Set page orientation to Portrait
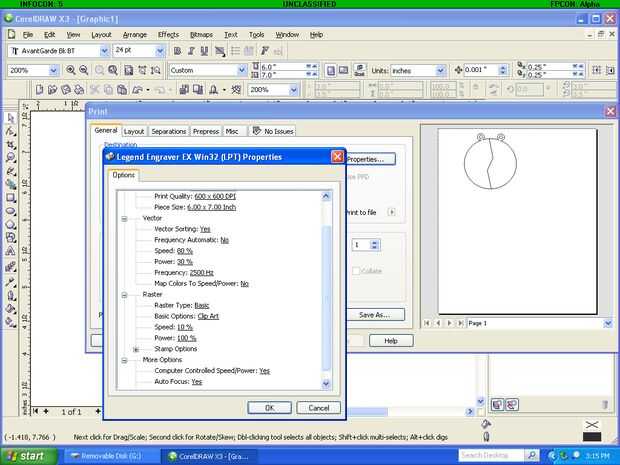The width and height of the screenshot is (620, 465). pyautogui.click(x=331, y=70)
